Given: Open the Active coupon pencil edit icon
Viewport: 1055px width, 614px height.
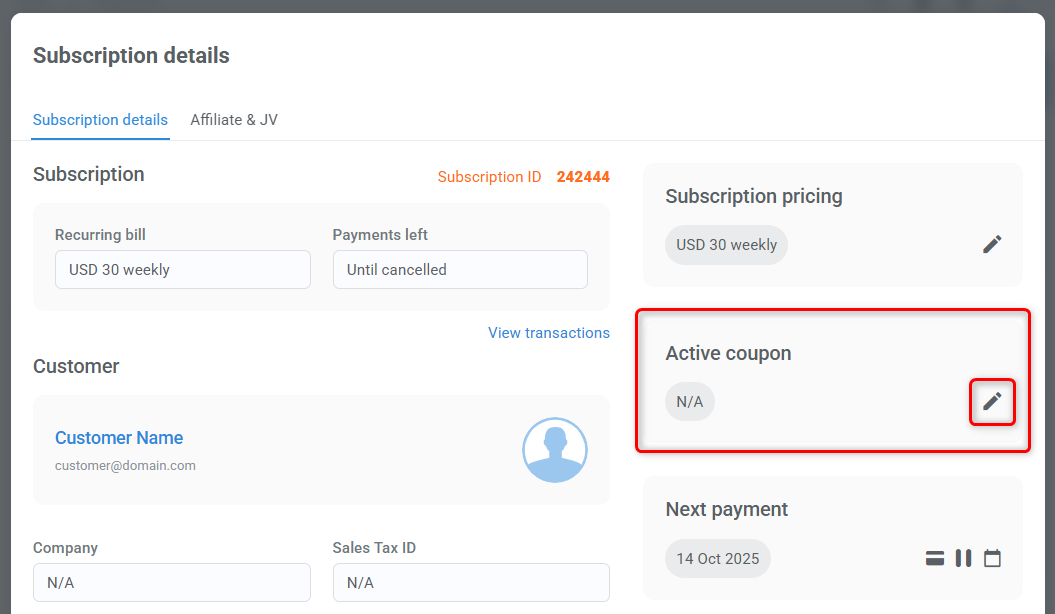Looking at the screenshot, I should 992,401.
